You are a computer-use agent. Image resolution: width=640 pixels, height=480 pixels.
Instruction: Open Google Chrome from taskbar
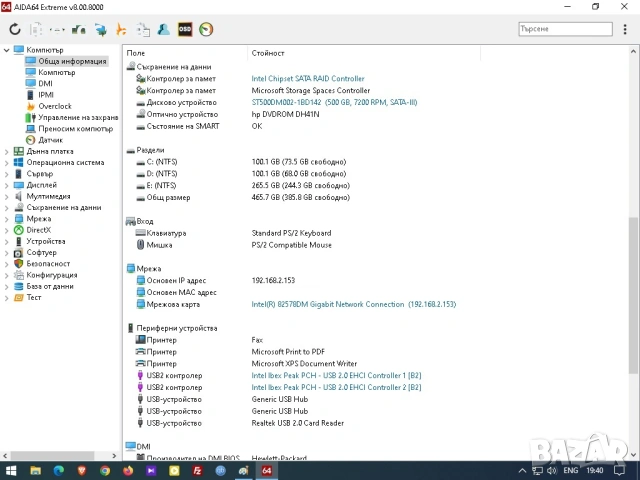click(105, 471)
